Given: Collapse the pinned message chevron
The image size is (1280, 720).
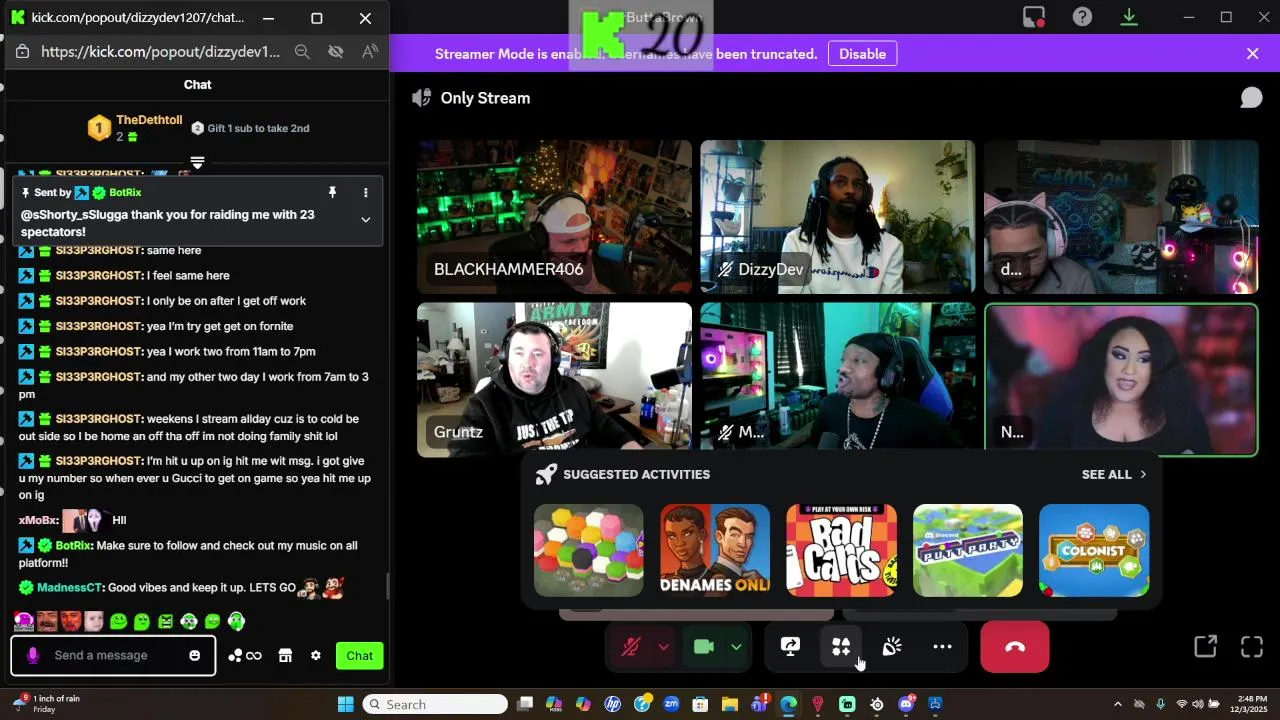Looking at the screenshot, I should click(x=365, y=219).
